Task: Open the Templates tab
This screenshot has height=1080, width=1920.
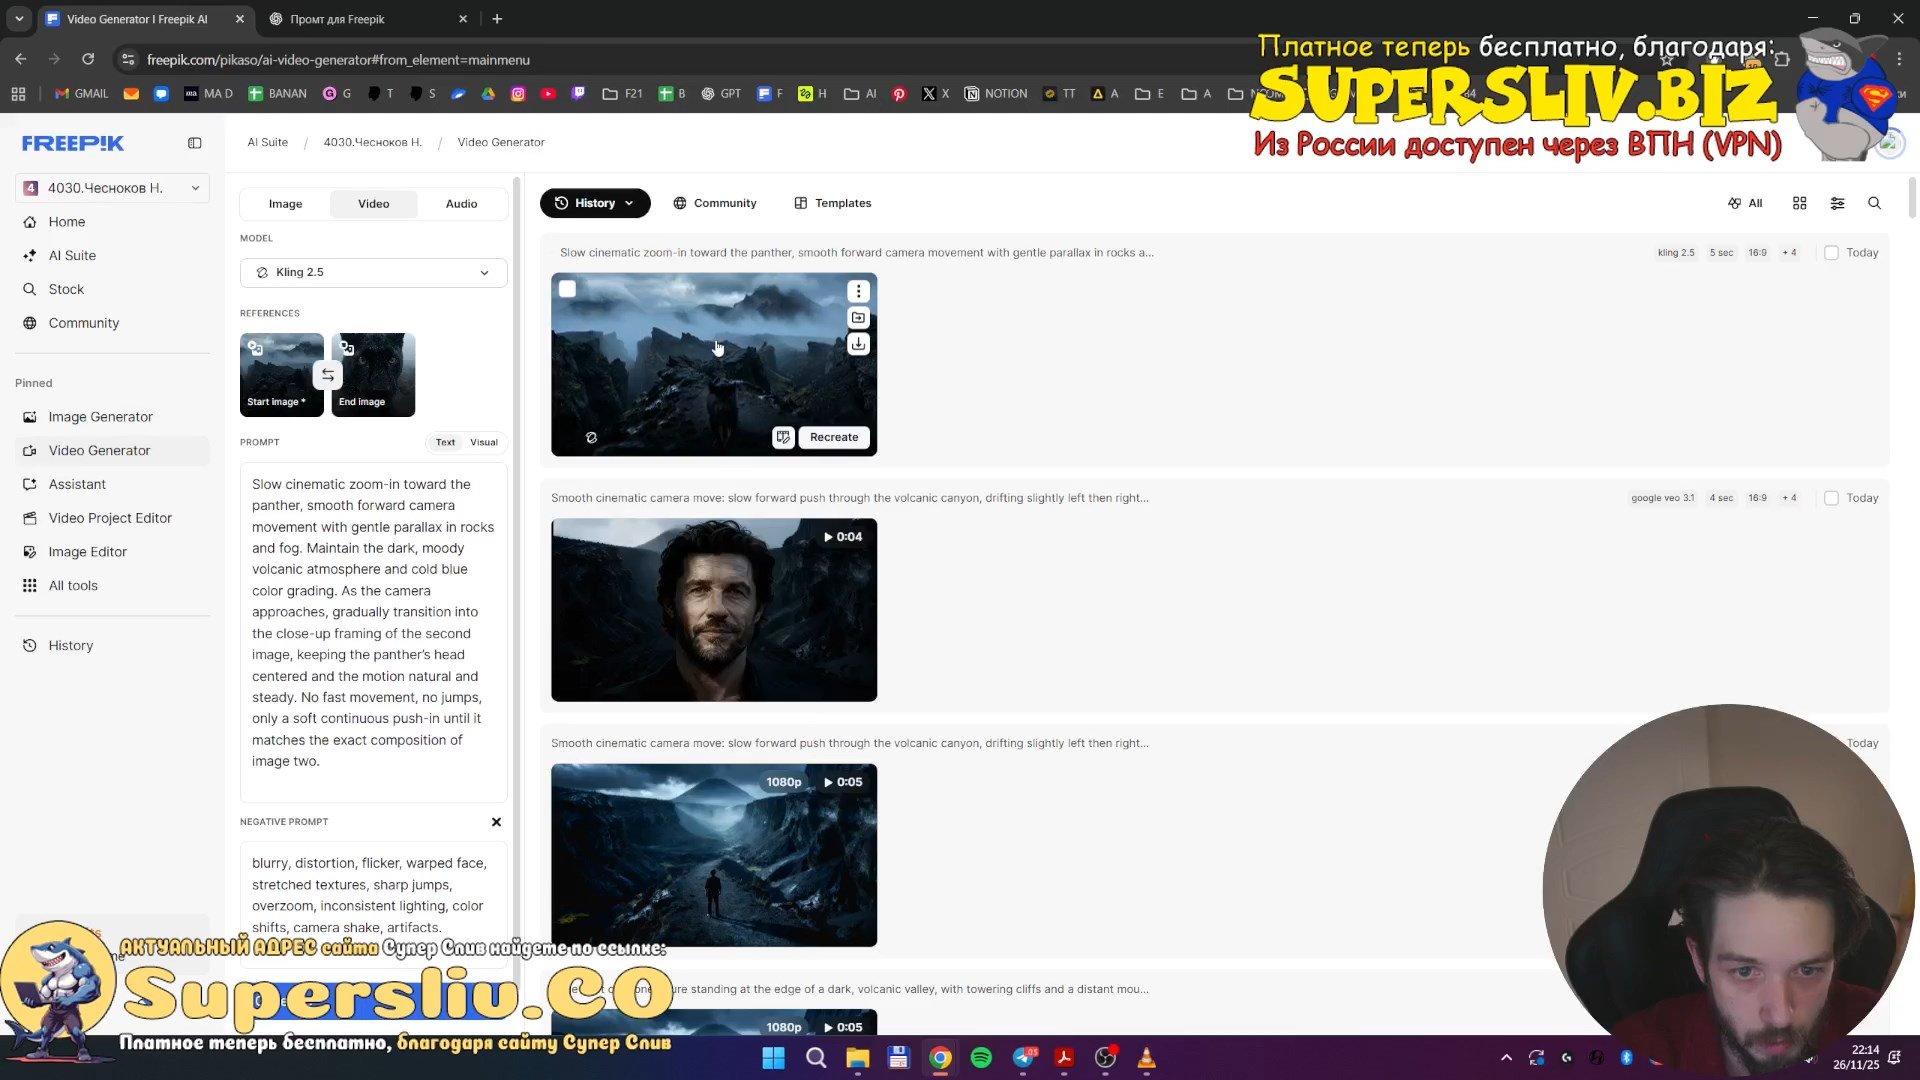Action: [x=833, y=203]
